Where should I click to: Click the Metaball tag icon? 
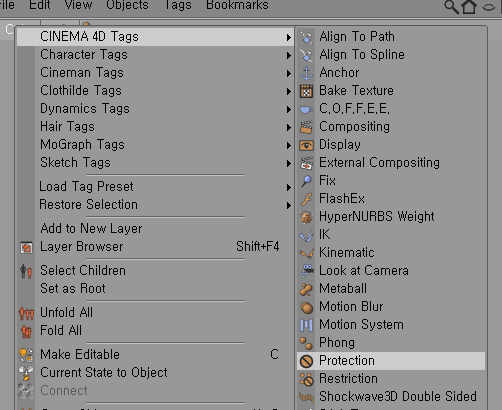[x=306, y=289]
